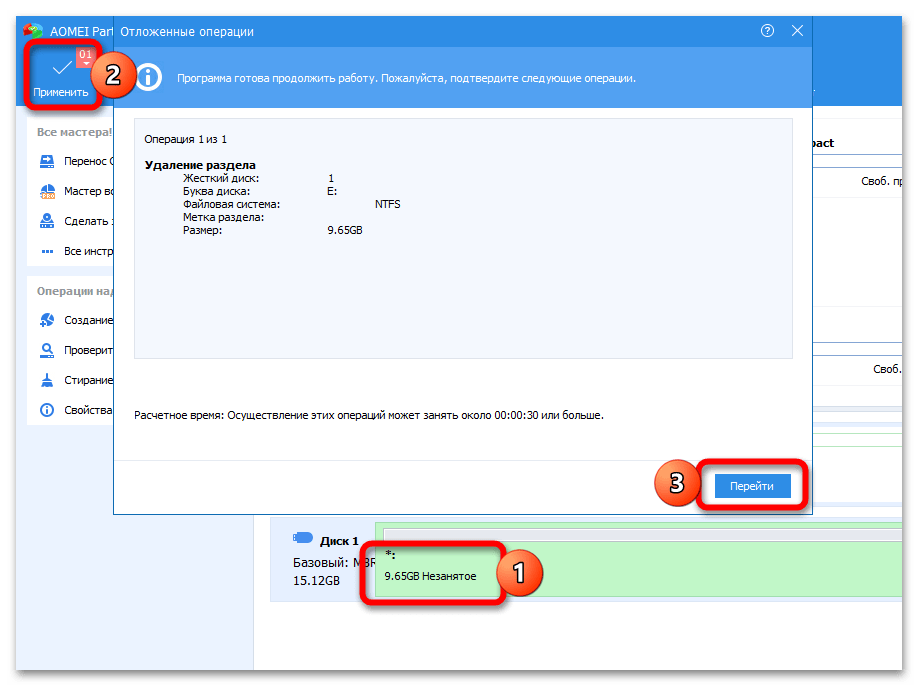The width and height of the screenshot is (918, 686).
Task: Close the Отложенные операции dialog
Action: 797,31
